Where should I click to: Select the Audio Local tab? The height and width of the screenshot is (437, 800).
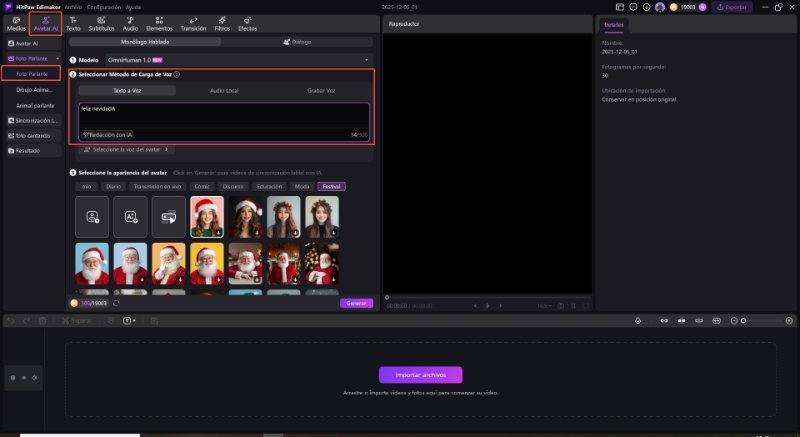click(224, 90)
